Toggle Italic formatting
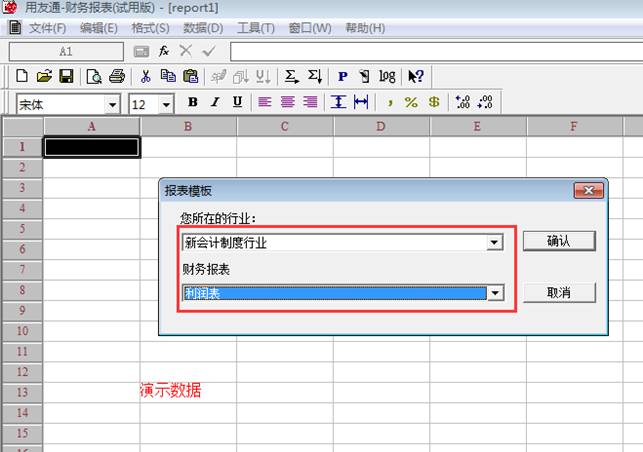The width and height of the screenshot is (643, 452). [x=214, y=102]
